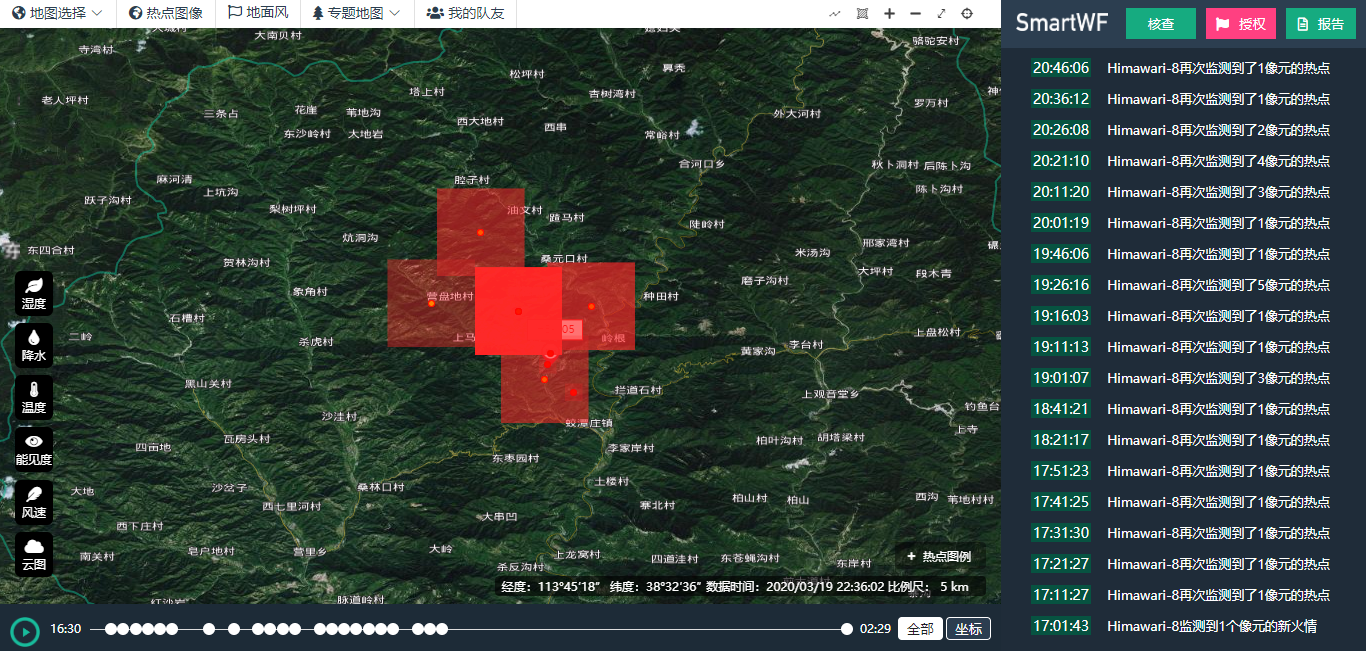Click the 报告 report button
The height and width of the screenshot is (651, 1366).
click(1320, 24)
